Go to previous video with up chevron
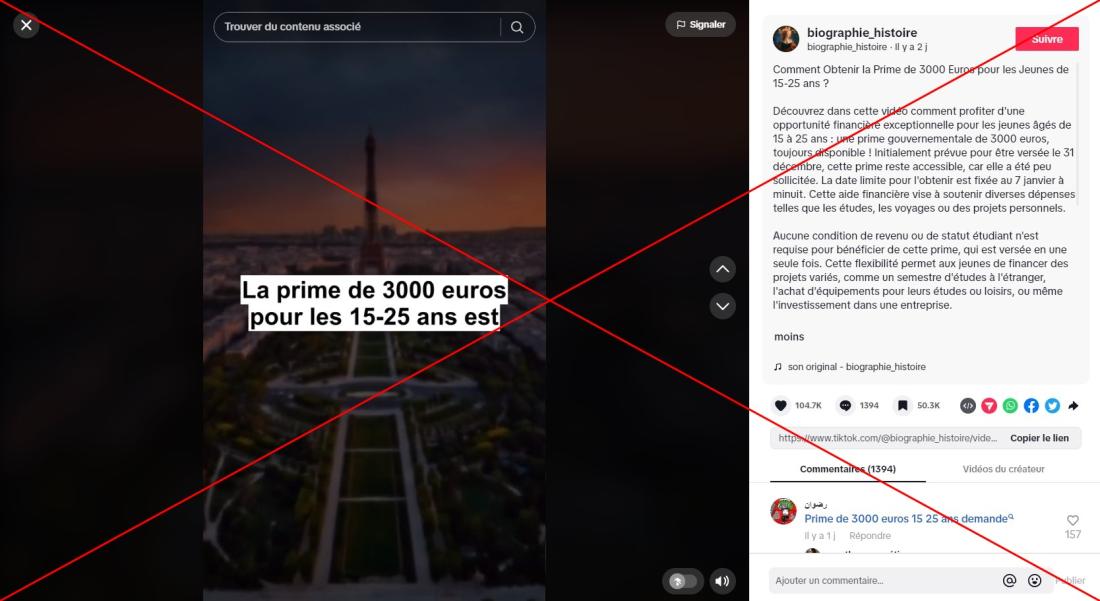Image resolution: width=1100 pixels, height=601 pixels. coord(723,269)
